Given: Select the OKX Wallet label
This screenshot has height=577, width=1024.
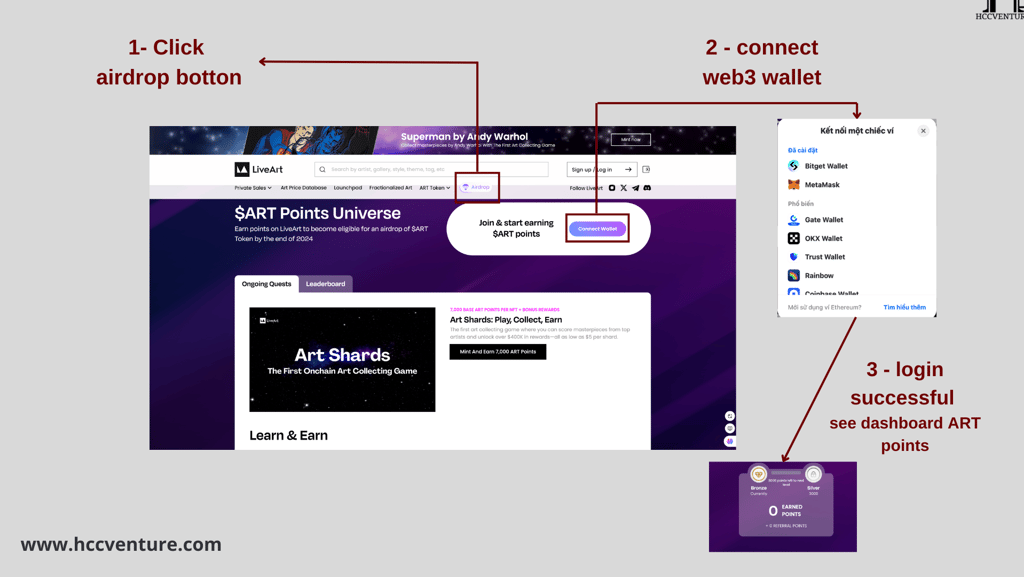Looking at the screenshot, I should [x=824, y=239].
